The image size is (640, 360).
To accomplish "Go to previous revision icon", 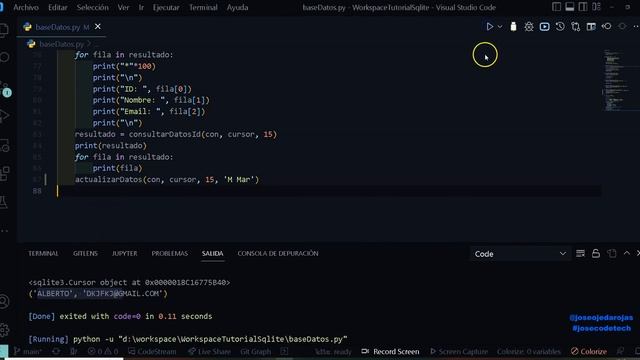I will 607,27.
